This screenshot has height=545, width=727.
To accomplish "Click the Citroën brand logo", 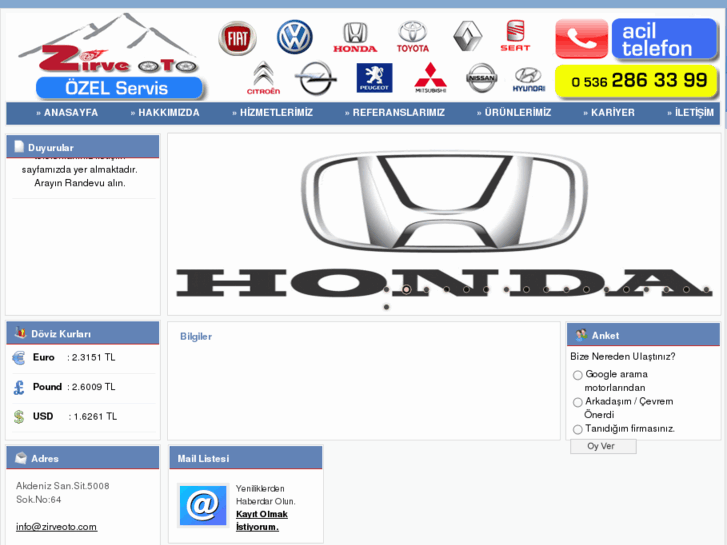I will coord(263,78).
